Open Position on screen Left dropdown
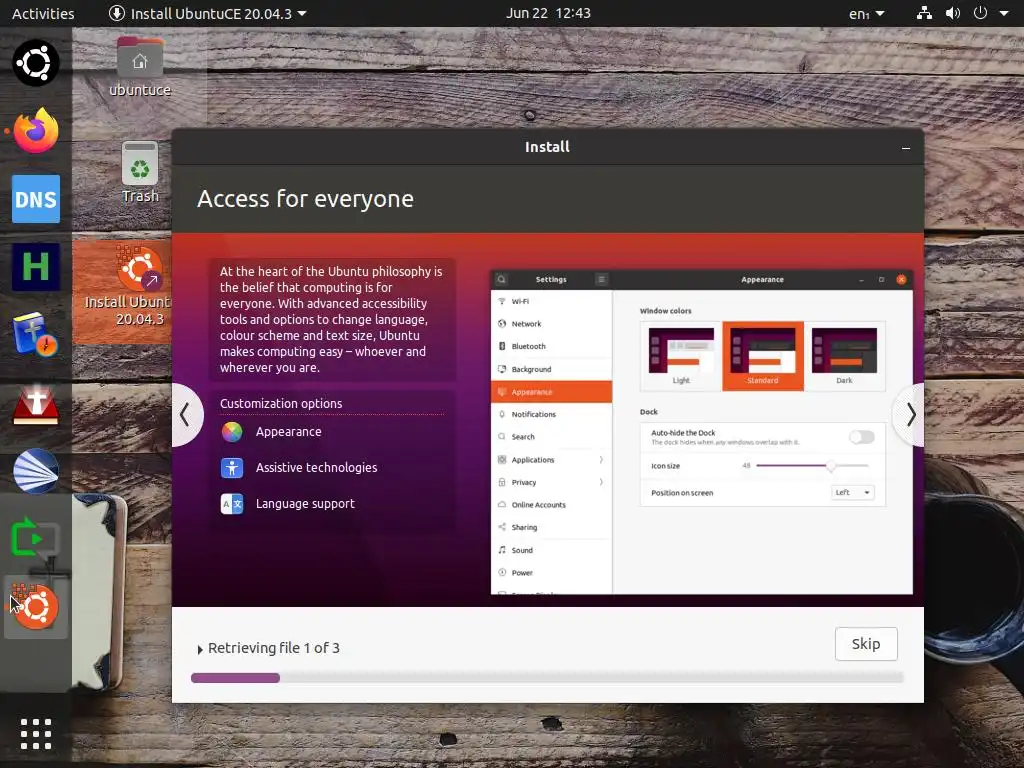Image resolution: width=1024 pixels, height=768 pixels. click(x=852, y=492)
